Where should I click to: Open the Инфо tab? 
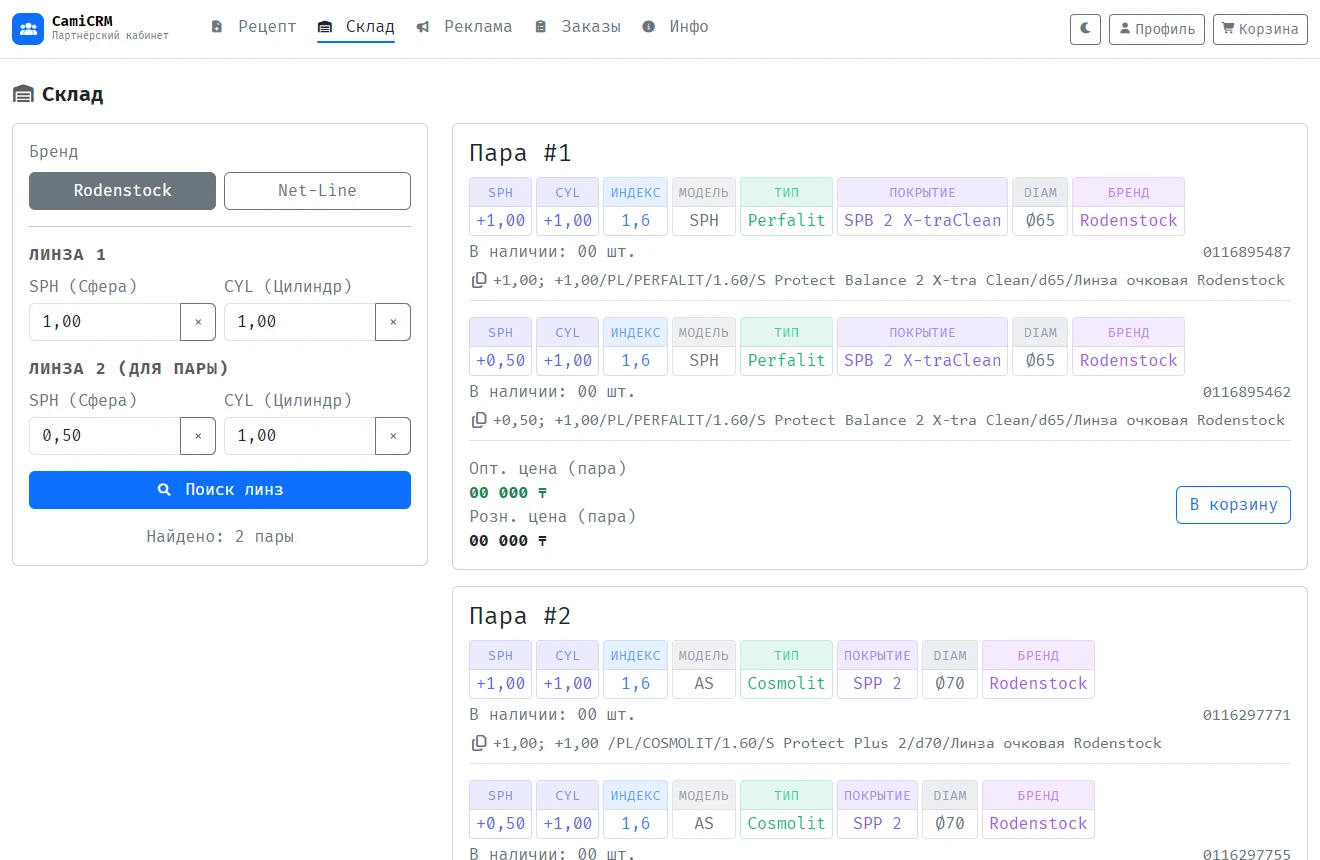(675, 27)
